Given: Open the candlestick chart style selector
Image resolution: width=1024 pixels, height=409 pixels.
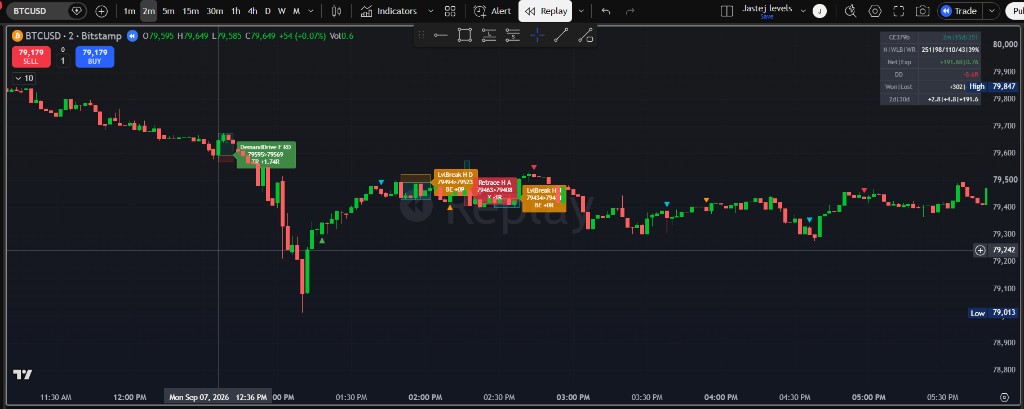Looking at the screenshot, I should pos(336,11).
